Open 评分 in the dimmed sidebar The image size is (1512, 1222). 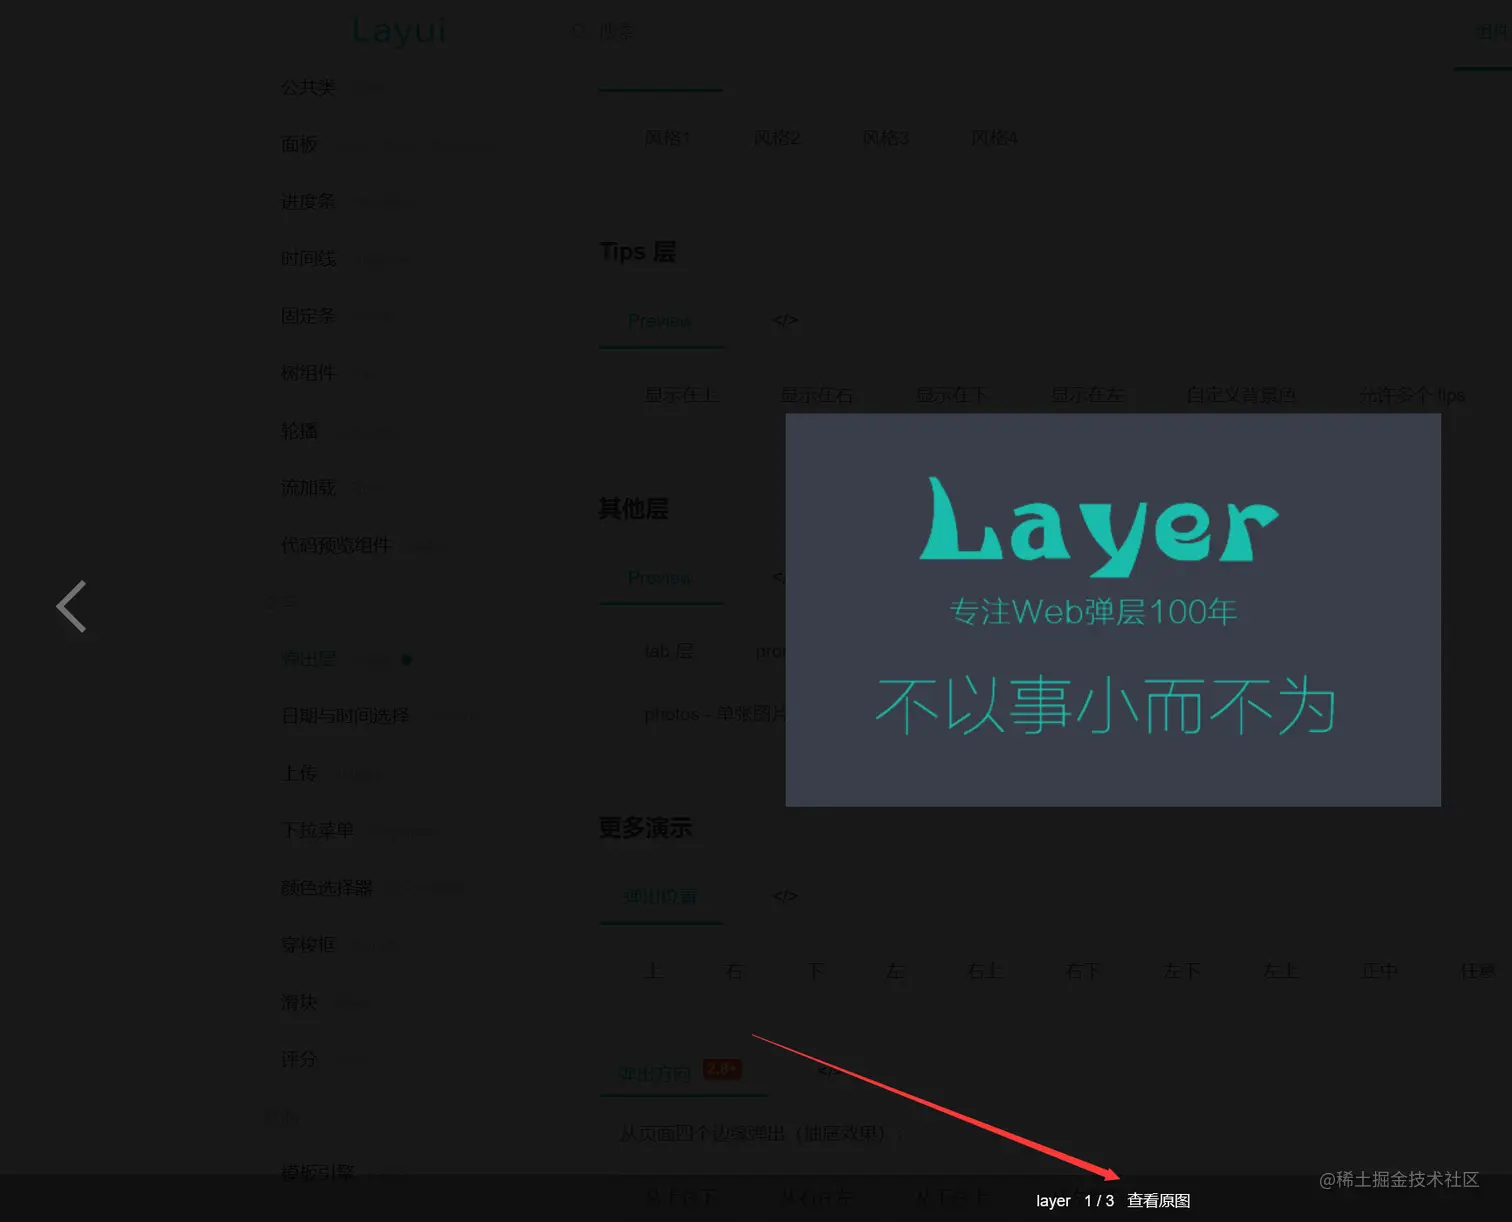coord(299,1059)
